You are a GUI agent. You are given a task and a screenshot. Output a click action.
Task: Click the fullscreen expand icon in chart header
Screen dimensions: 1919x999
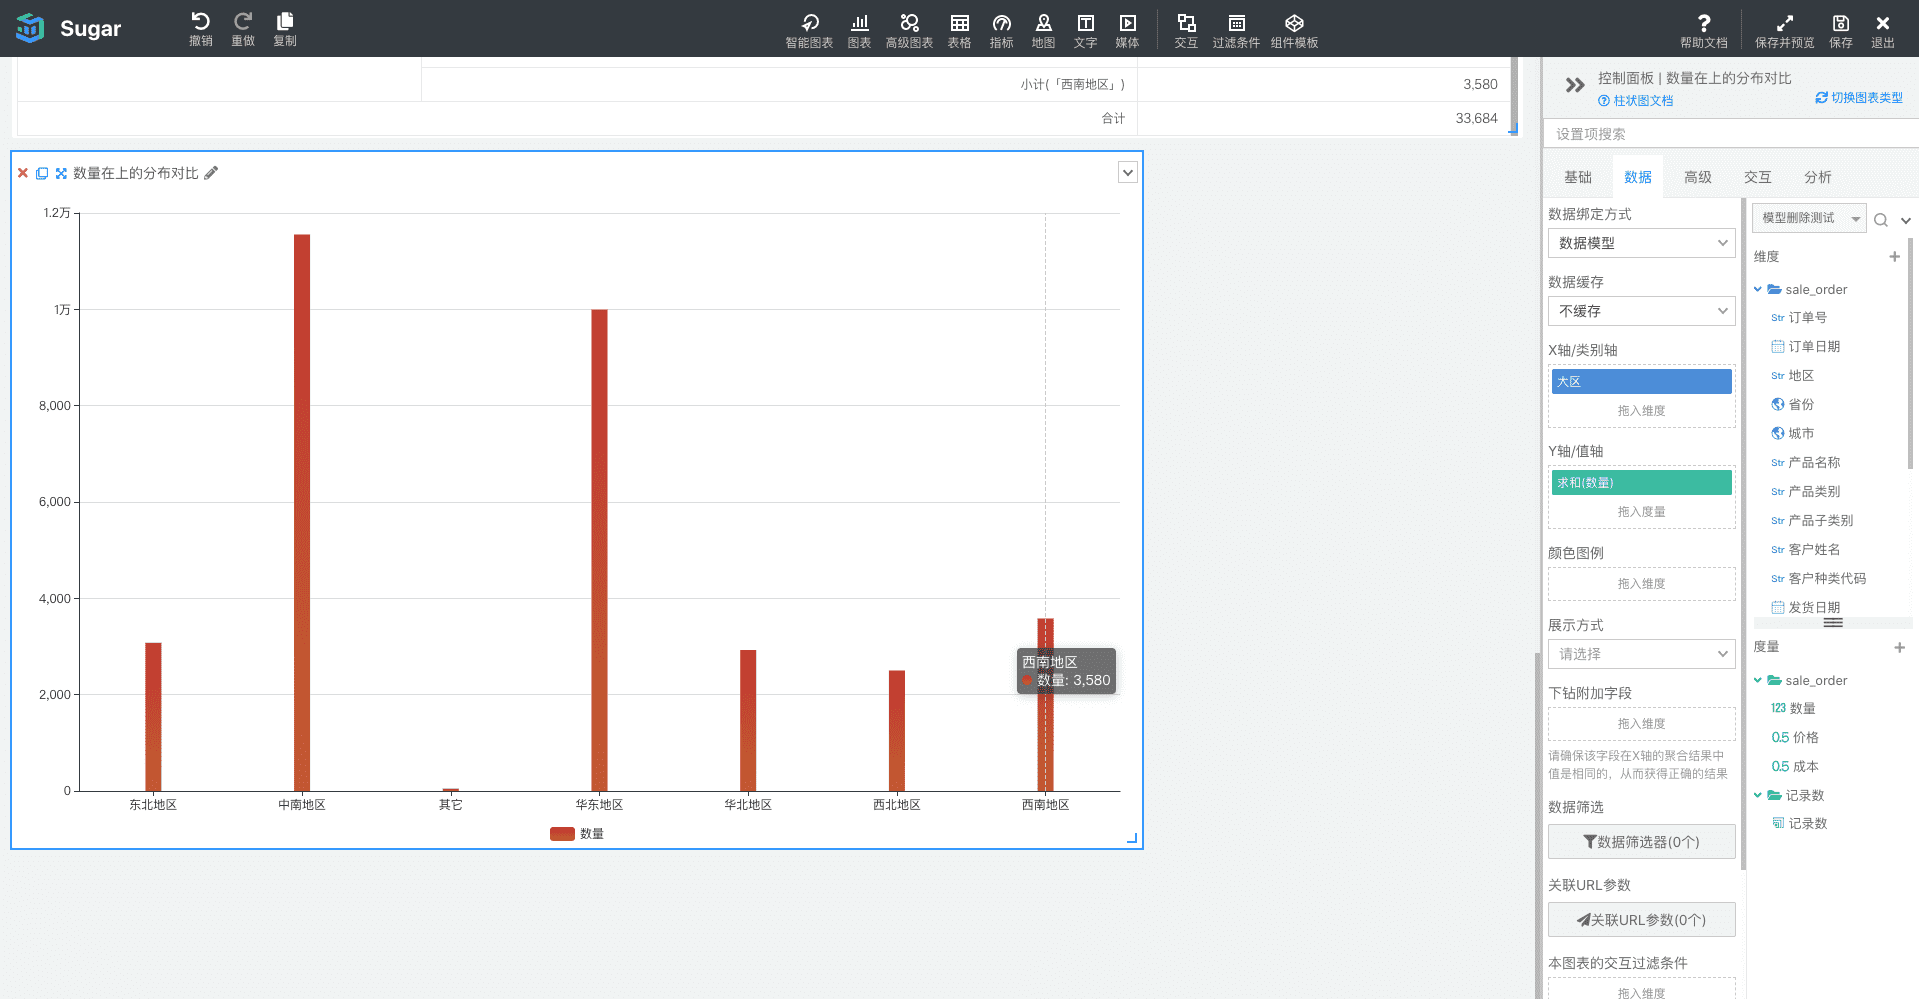pos(61,173)
